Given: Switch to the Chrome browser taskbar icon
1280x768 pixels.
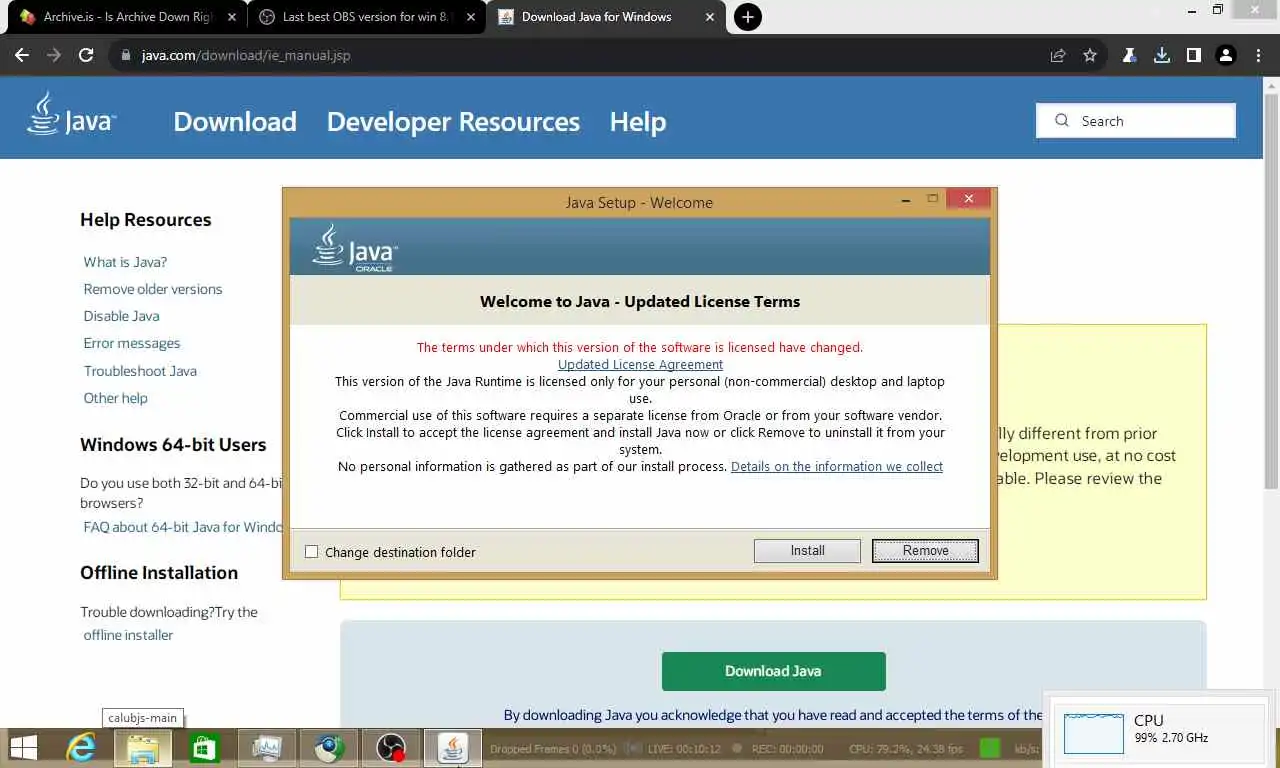Looking at the screenshot, I should click(329, 748).
